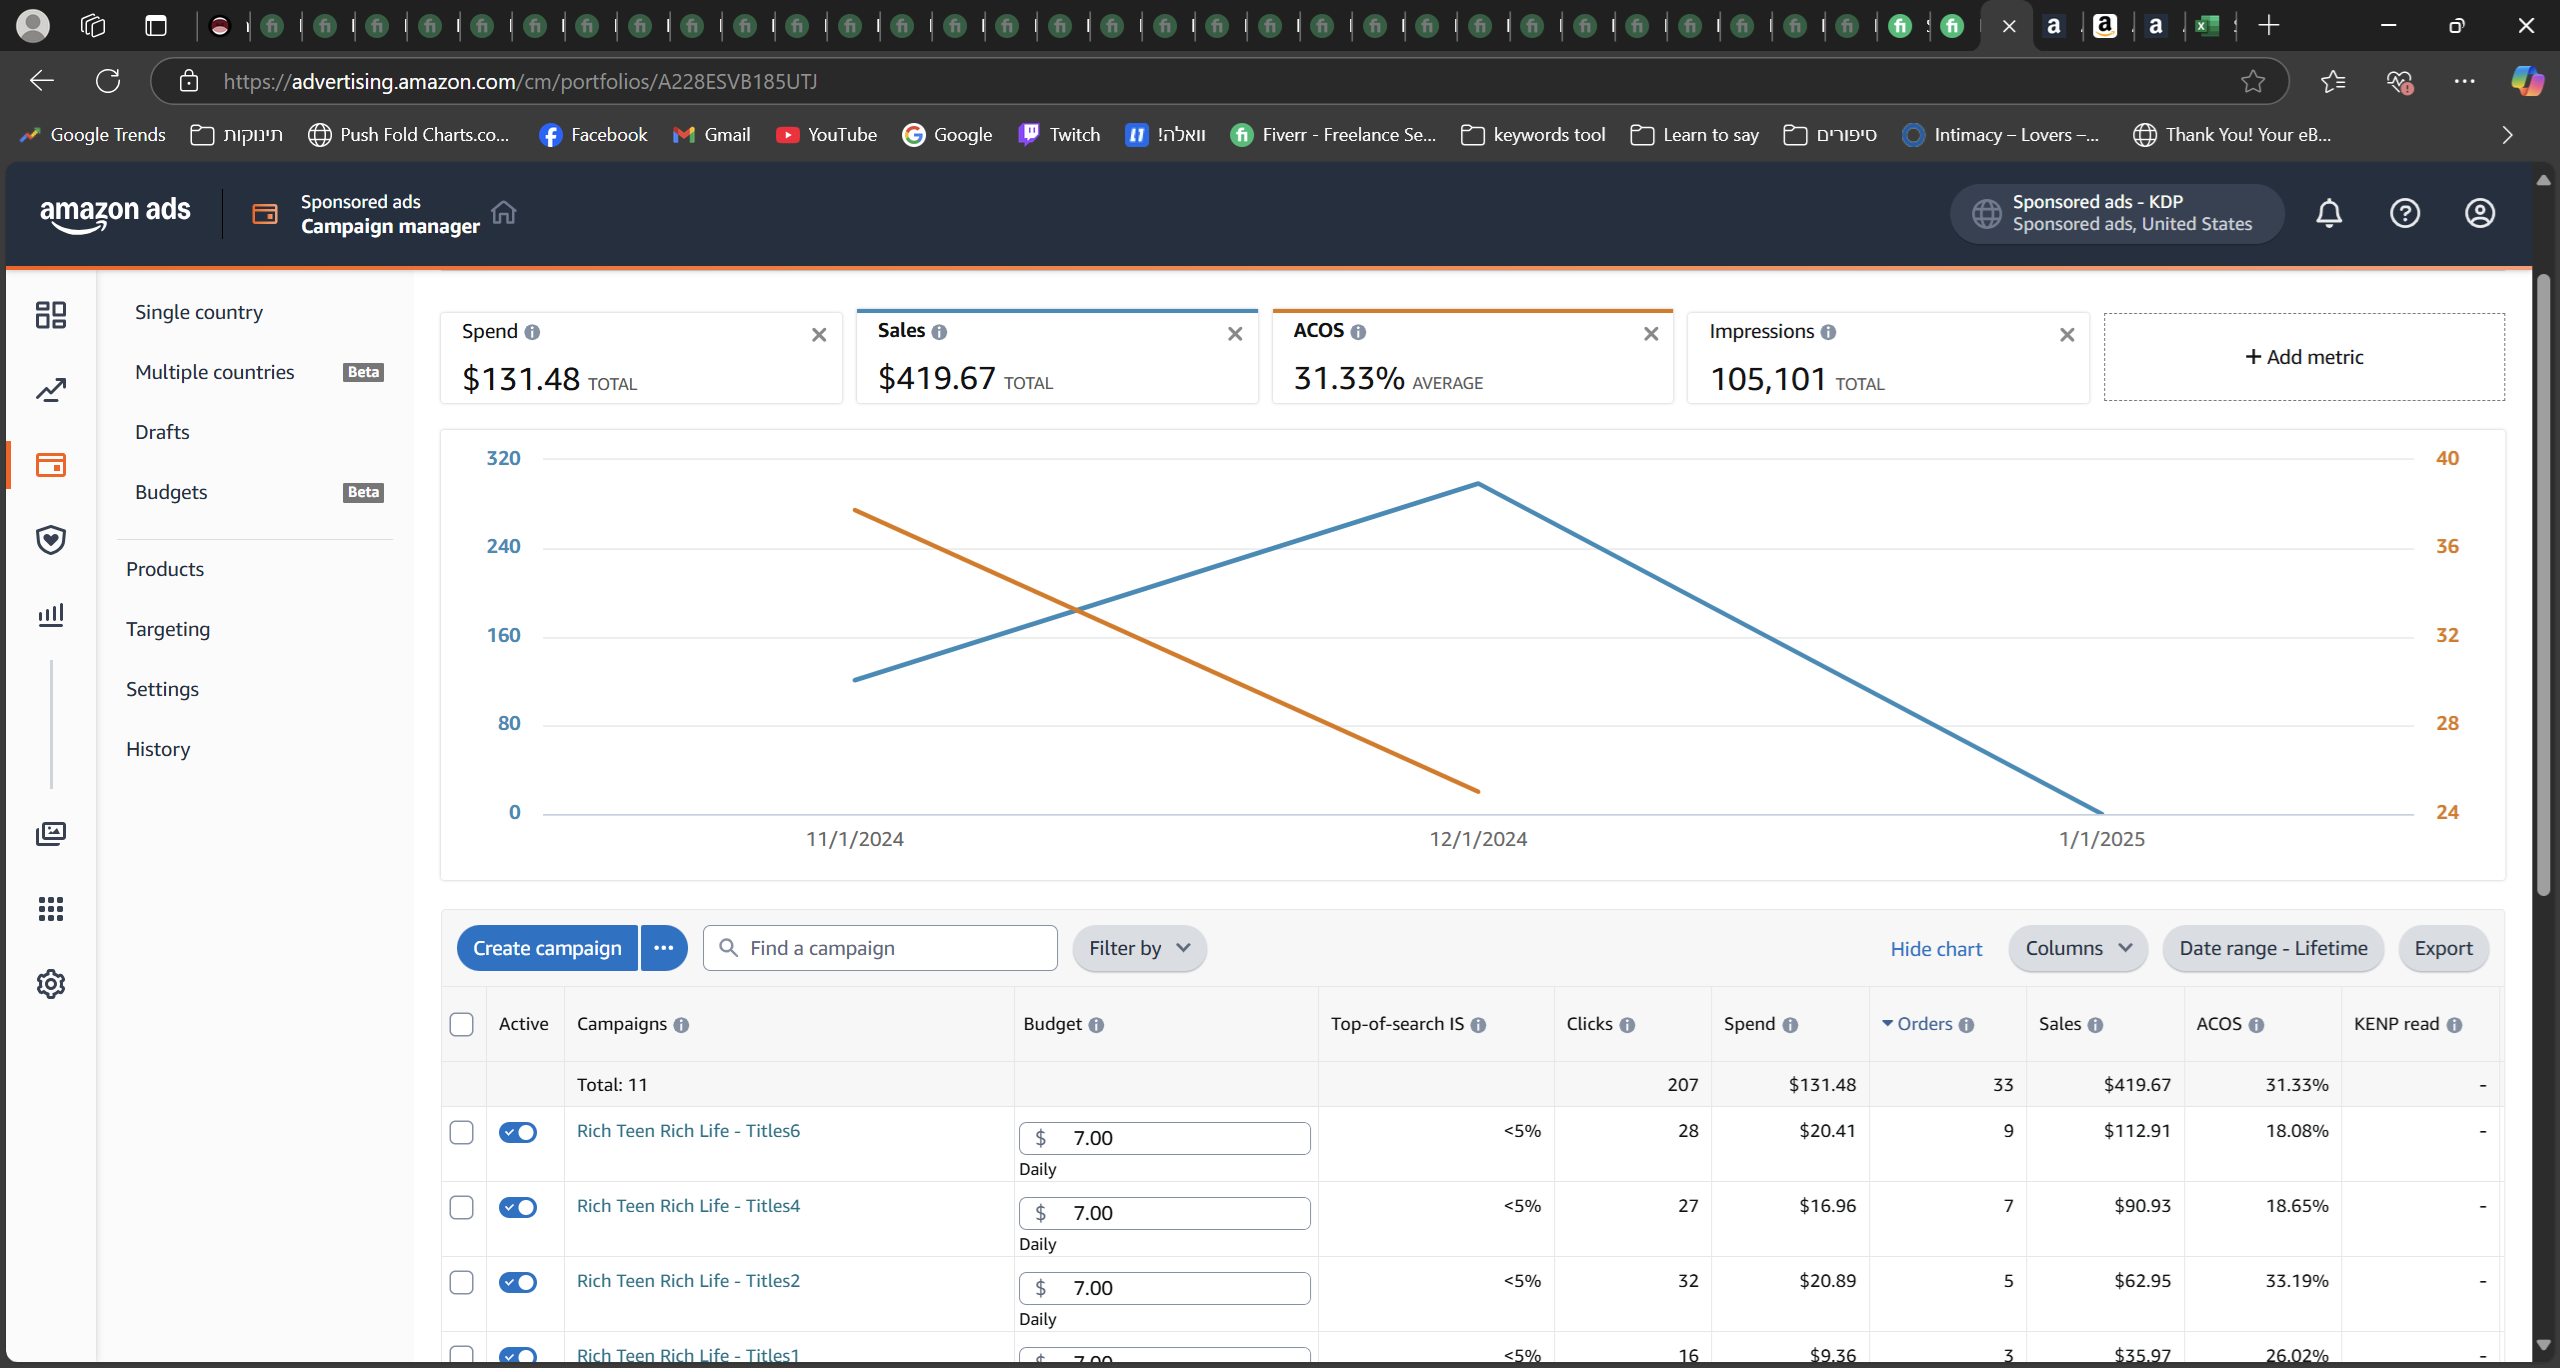The height and width of the screenshot is (1368, 2560).
Task: Open the bar chart reports sidebar icon
Action: 51,615
